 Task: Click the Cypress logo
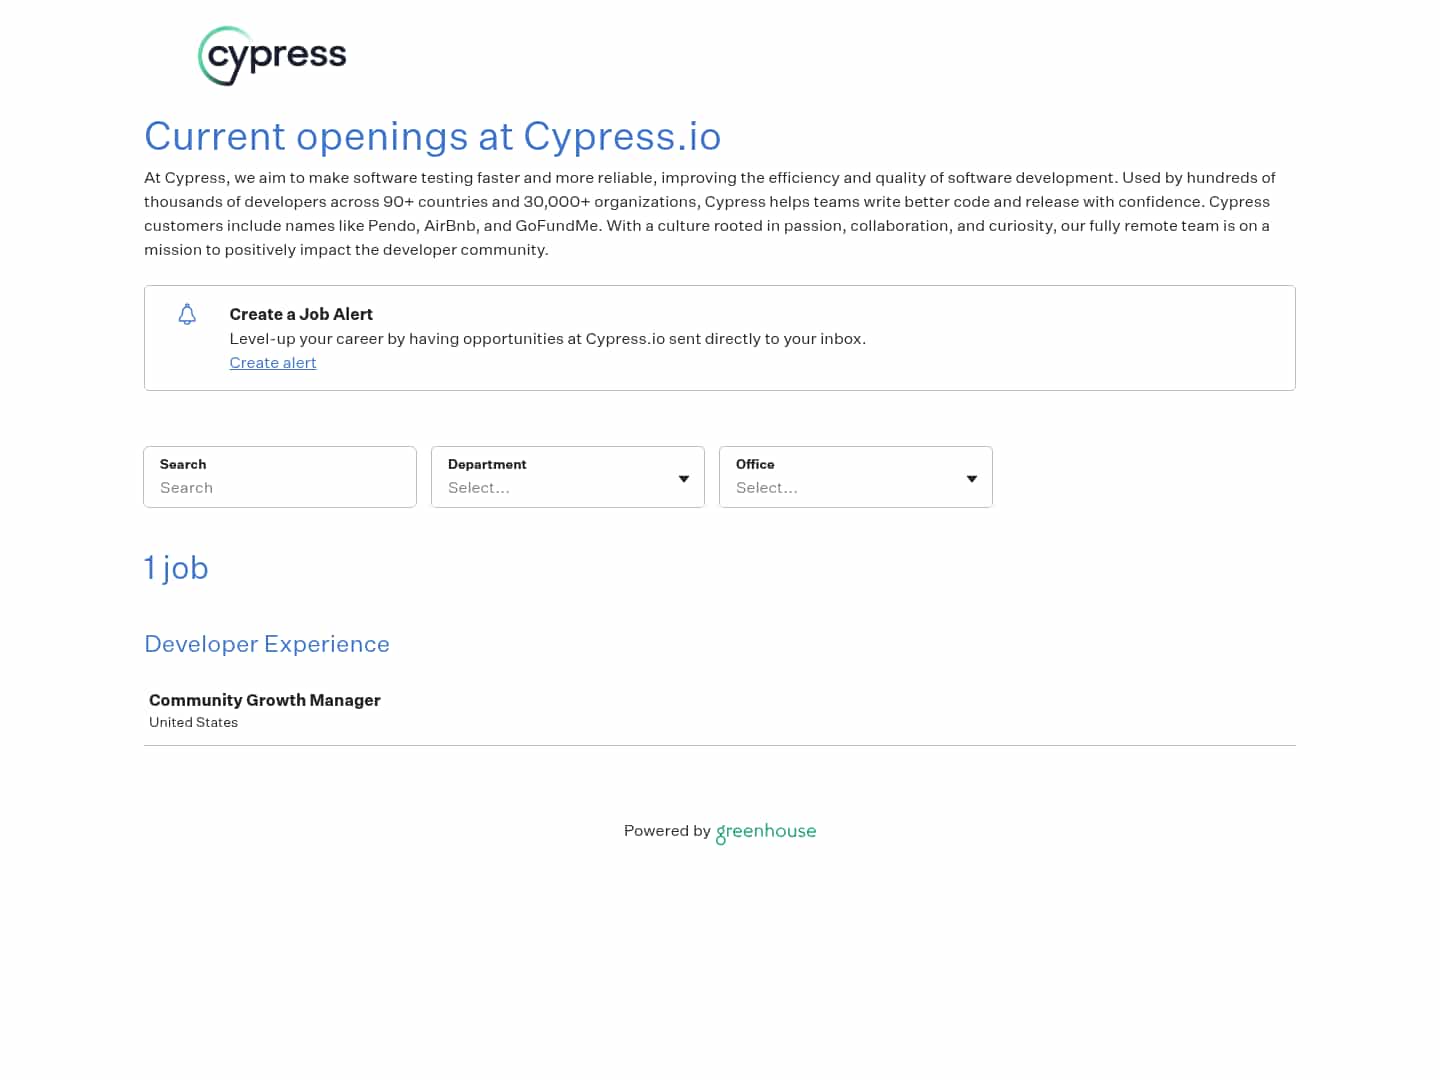coord(272,56)
